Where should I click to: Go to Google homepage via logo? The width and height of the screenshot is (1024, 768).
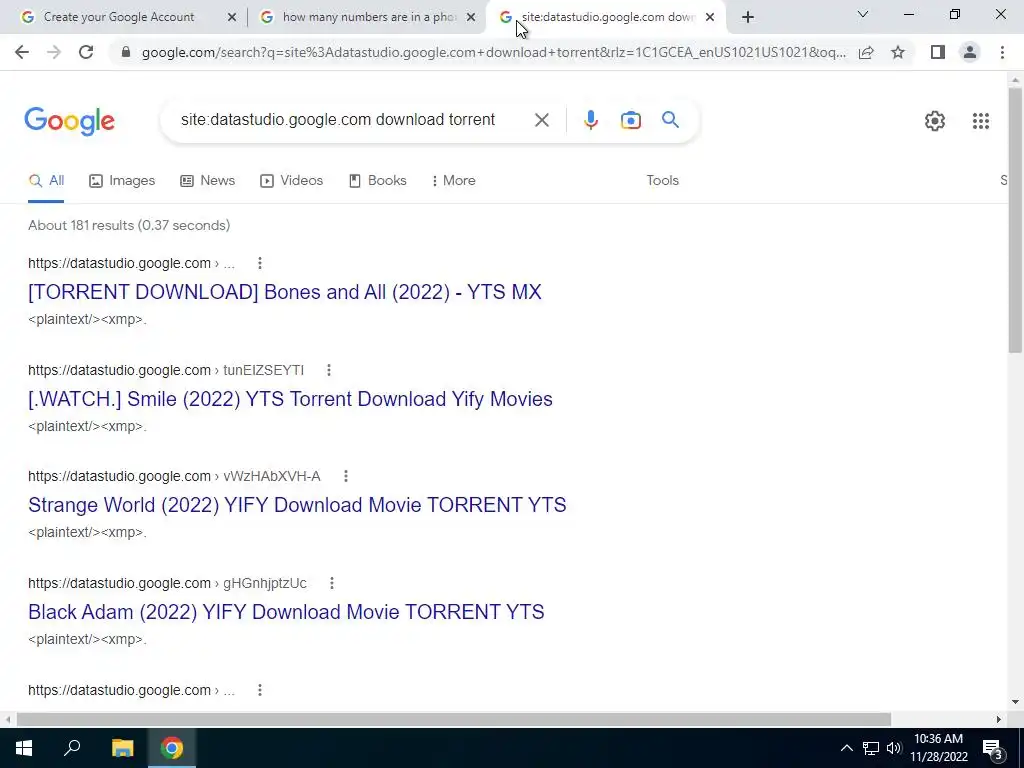tap(69, 121)
